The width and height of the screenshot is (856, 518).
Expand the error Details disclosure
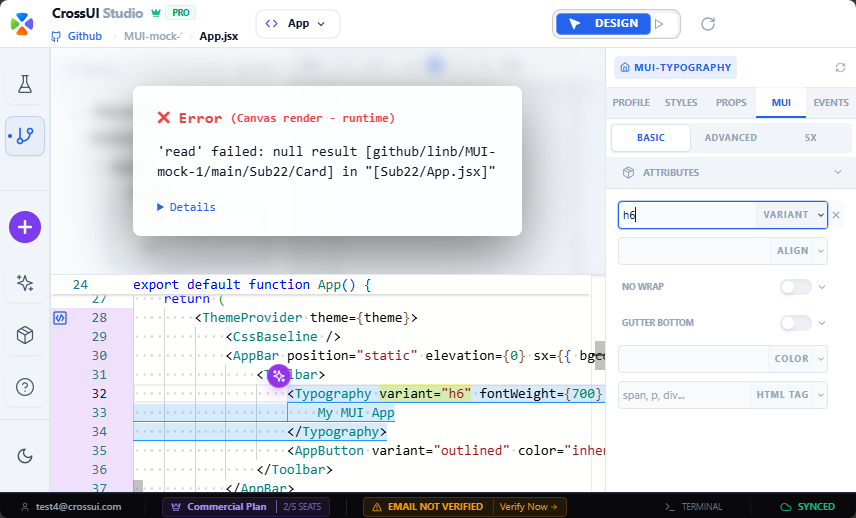pyautogui.click(x=187, y=207)
